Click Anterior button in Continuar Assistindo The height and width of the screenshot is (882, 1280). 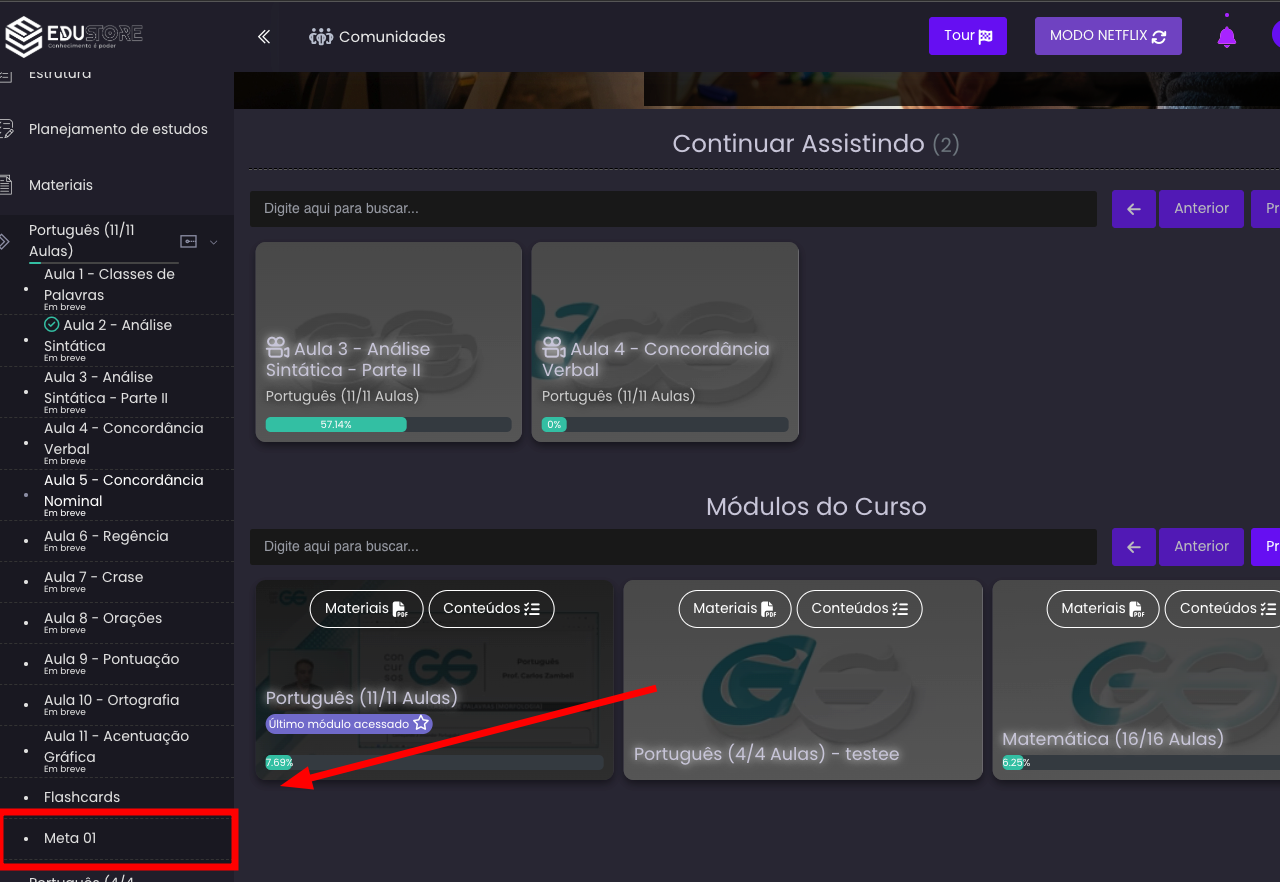point(1201,209)
